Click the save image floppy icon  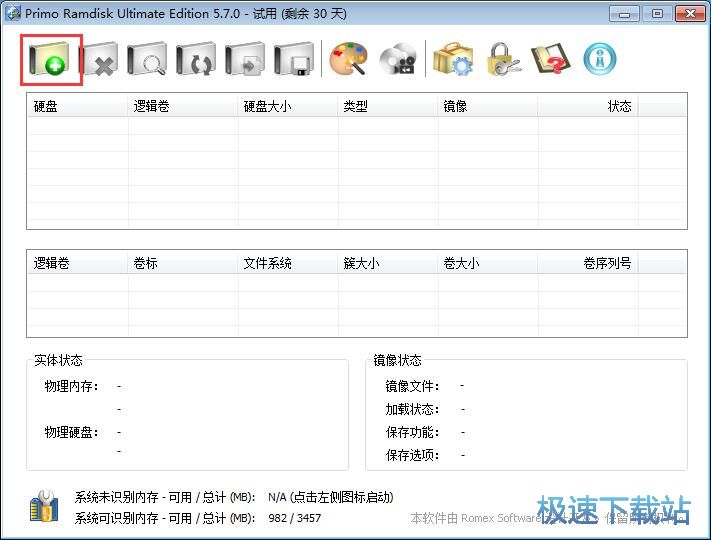tap(294, 59)
